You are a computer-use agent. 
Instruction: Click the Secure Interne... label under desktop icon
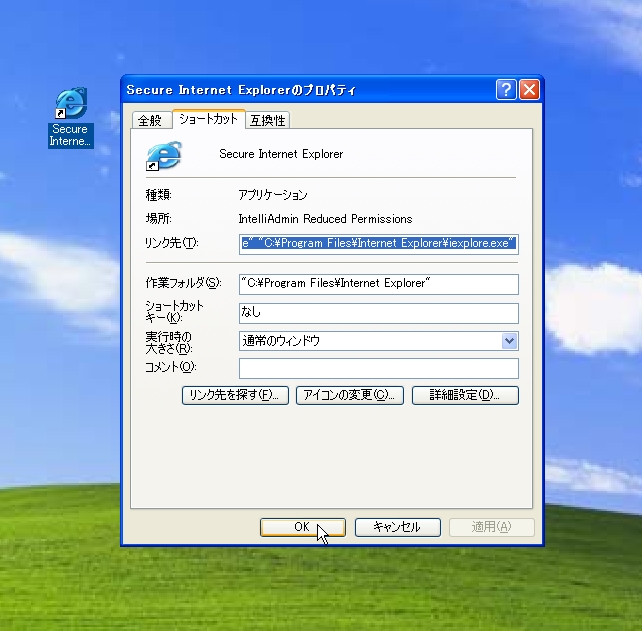click(x=70, y=135)
